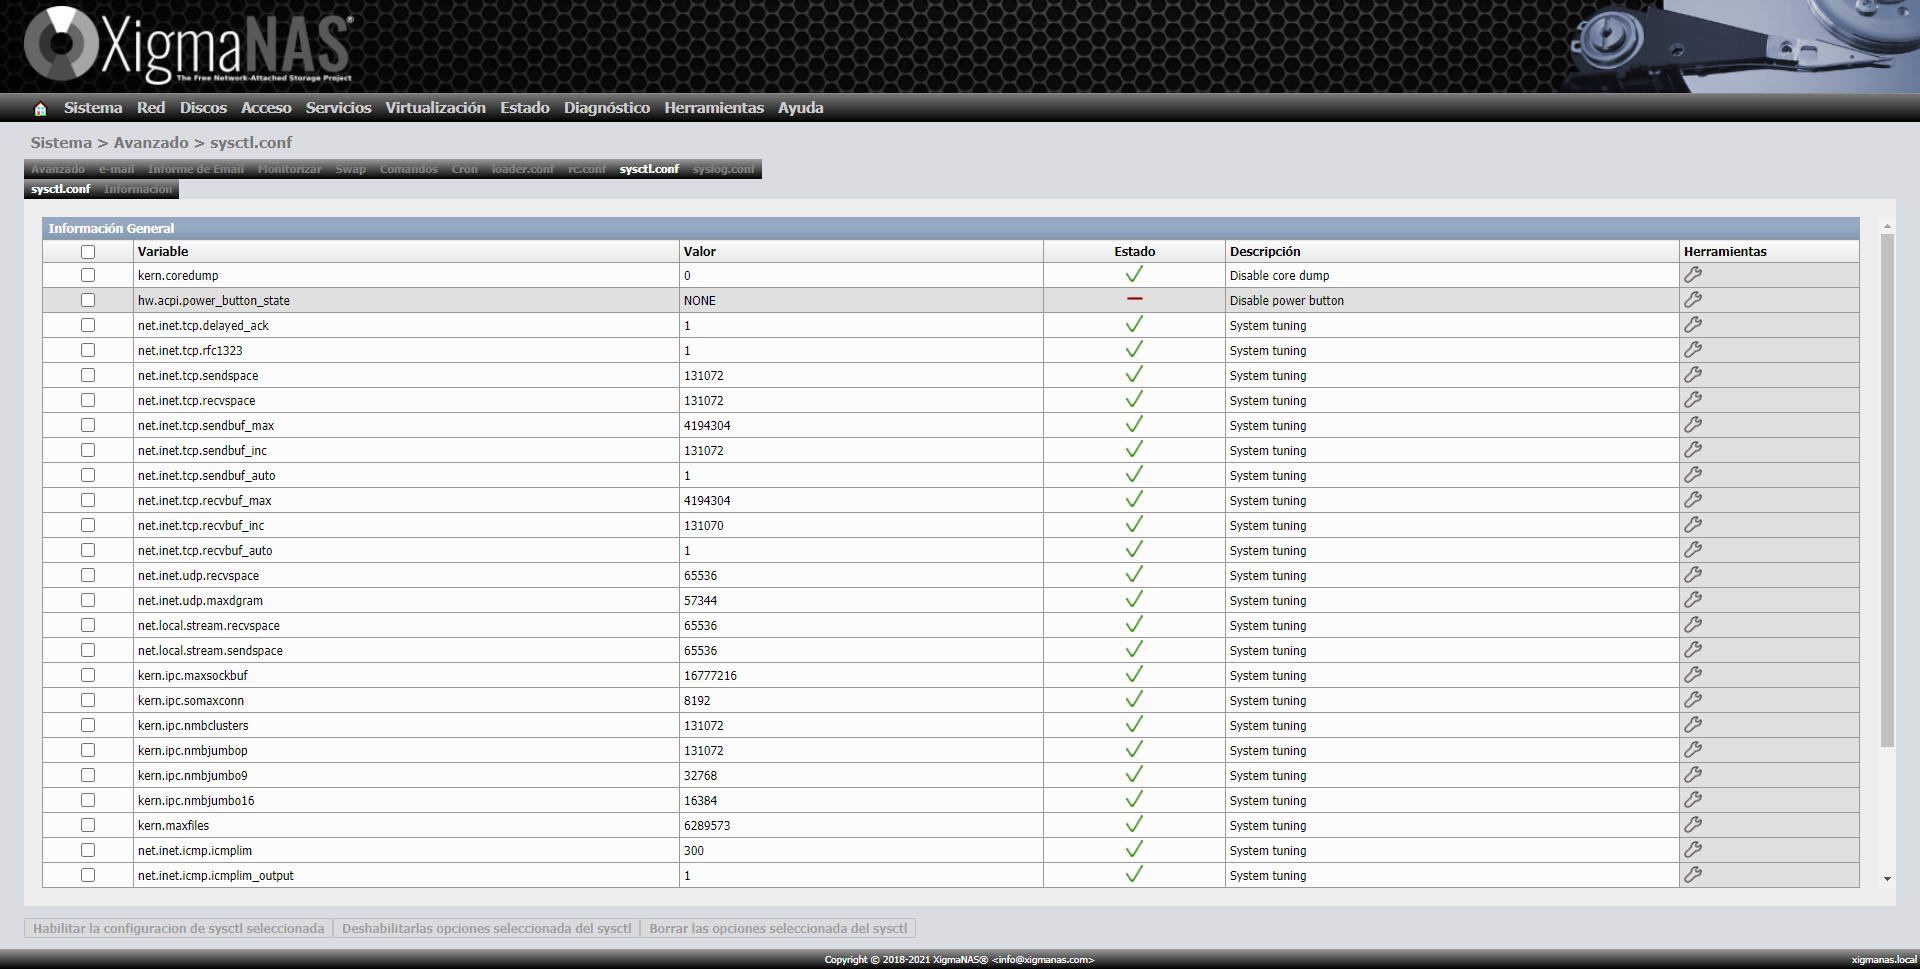Click the XigmaNAS logo
This screenshot has height=969, width=1920.
188,45
